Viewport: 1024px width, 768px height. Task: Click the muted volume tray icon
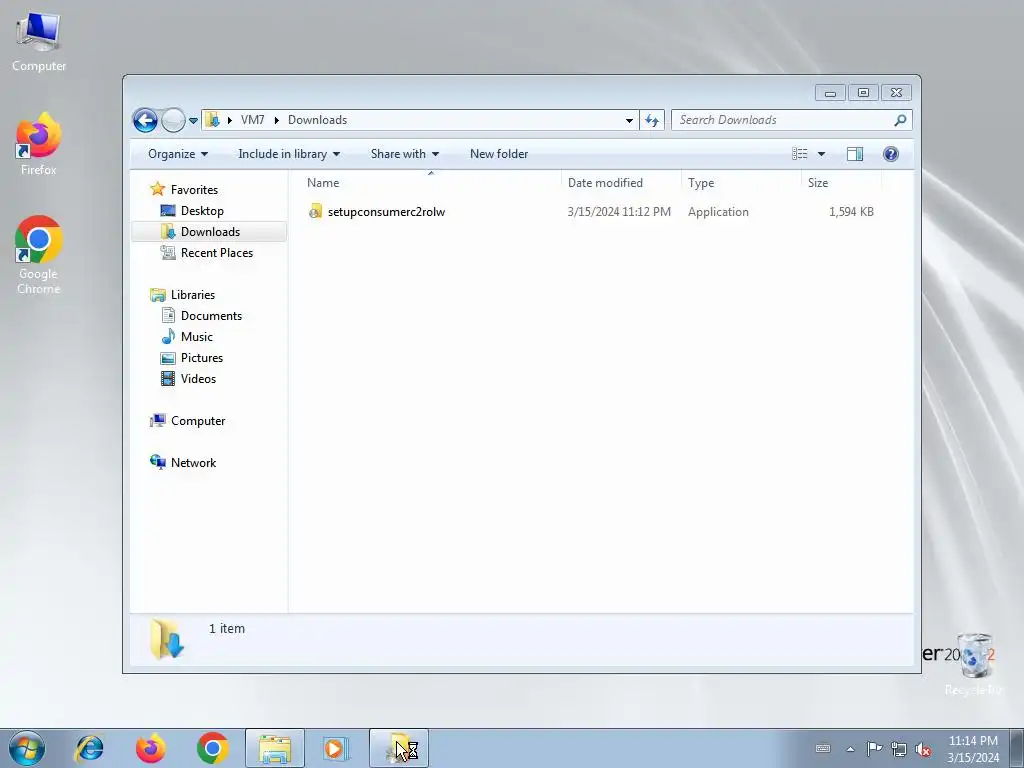[x=923, y=749]
